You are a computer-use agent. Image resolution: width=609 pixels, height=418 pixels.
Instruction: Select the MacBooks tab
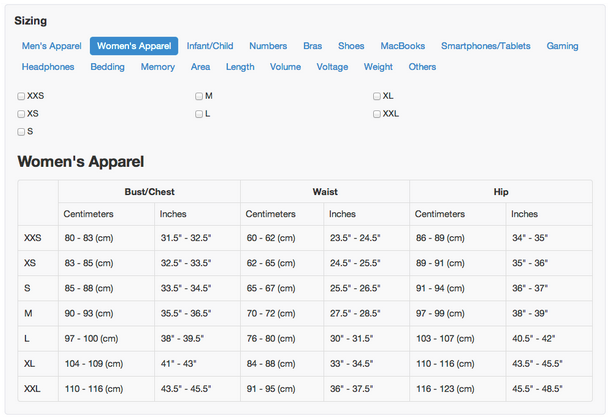tap(403, 46)
